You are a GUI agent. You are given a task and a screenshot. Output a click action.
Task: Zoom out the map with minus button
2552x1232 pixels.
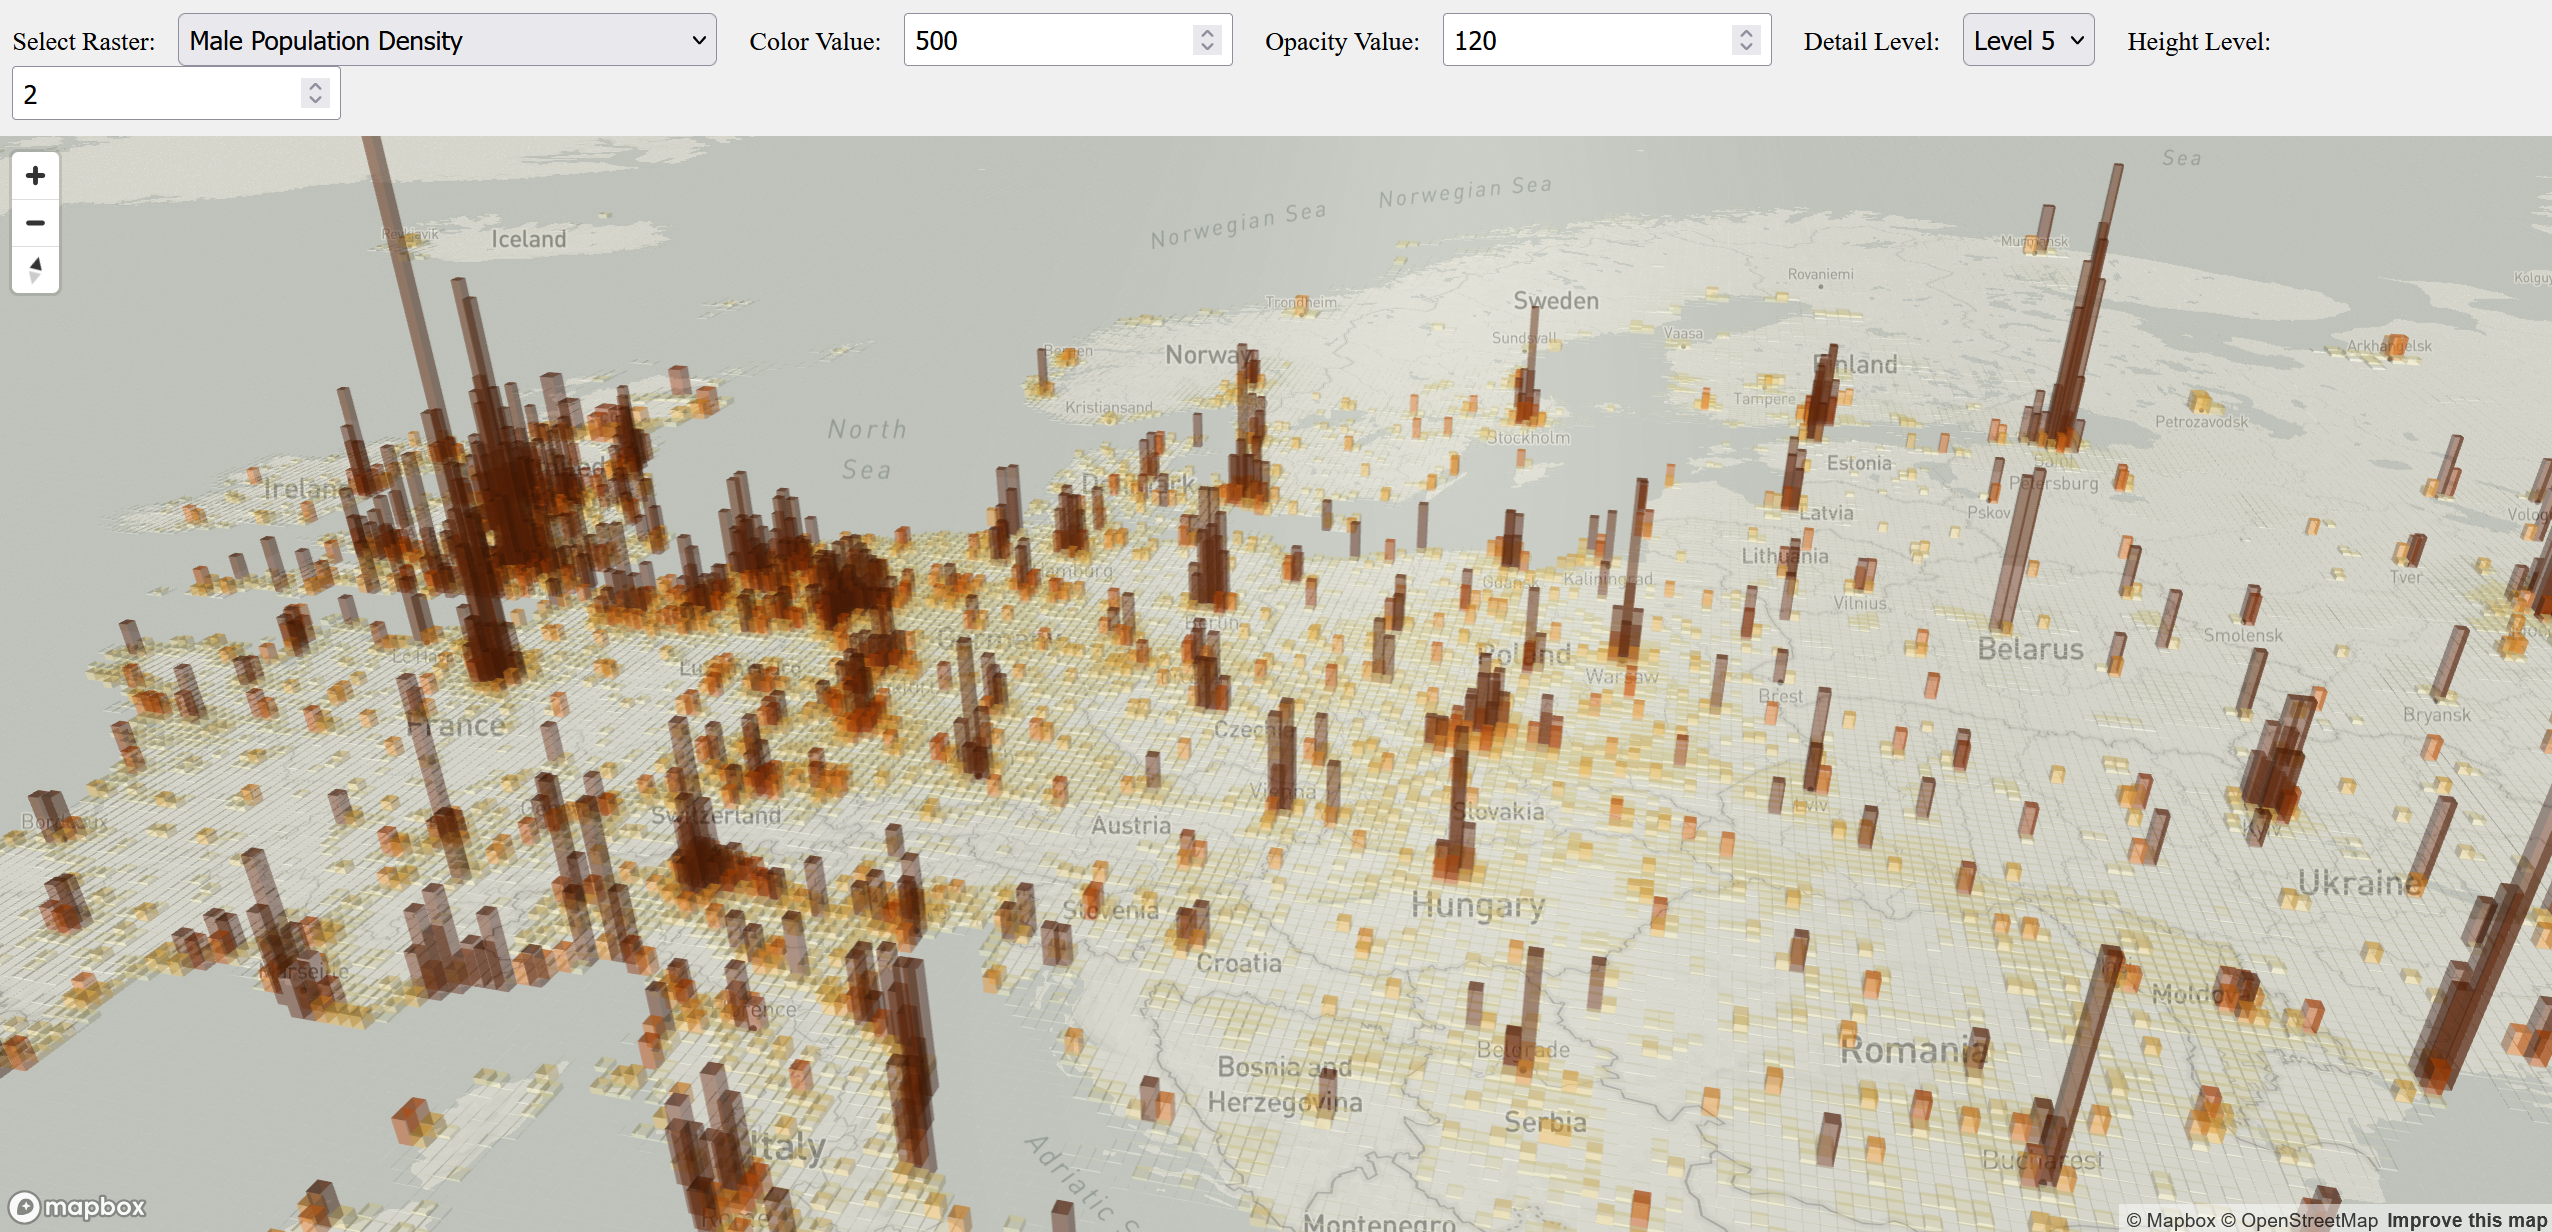[35, 223]
